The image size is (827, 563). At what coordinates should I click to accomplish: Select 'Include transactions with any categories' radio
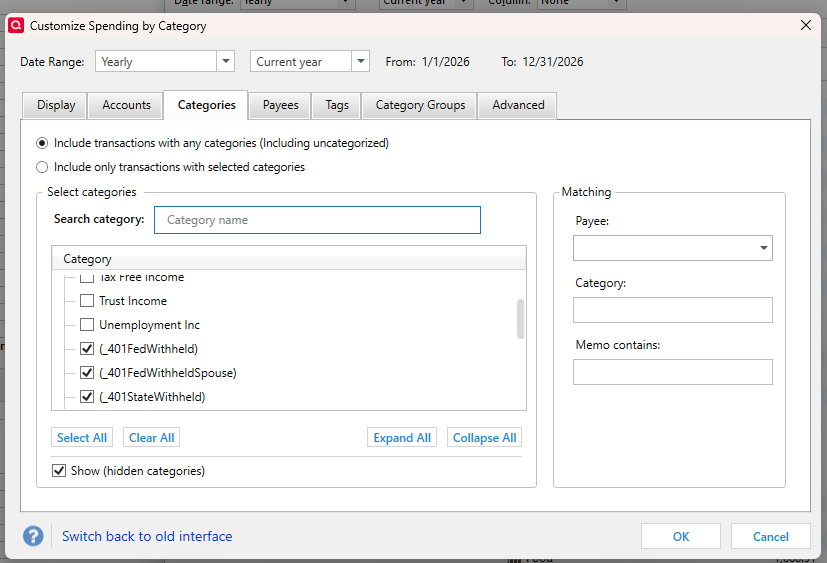pyautogui.click(x=42, y=143)
